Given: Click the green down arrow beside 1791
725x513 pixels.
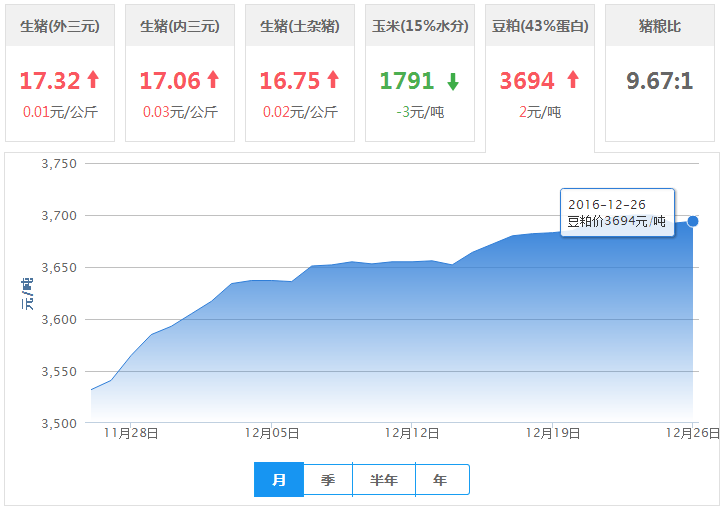Looking at the screenshot, I should point(453,81).
